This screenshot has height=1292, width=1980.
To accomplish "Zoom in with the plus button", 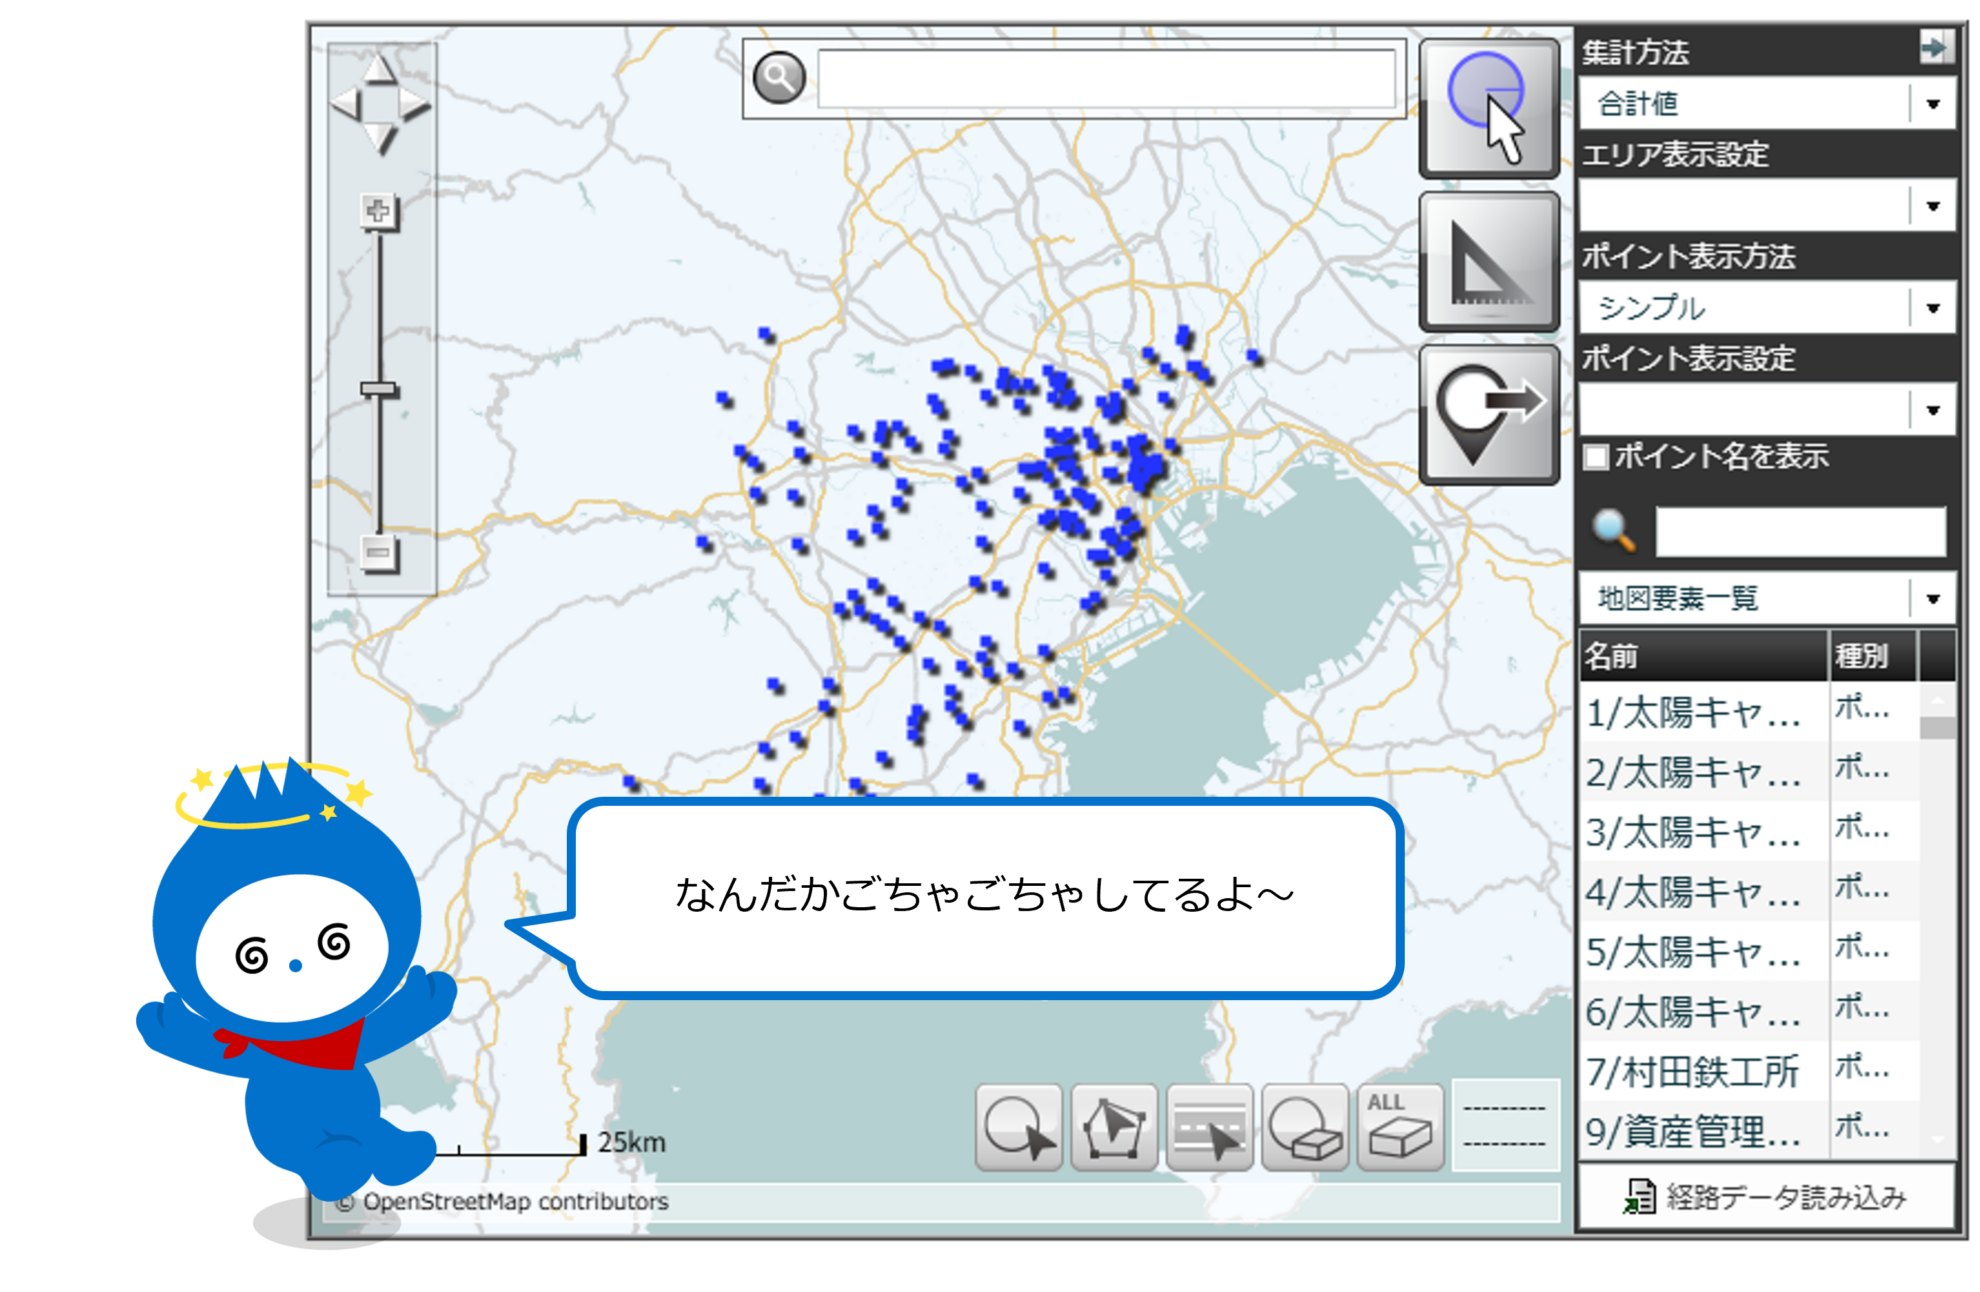I will tap(378, 211).
